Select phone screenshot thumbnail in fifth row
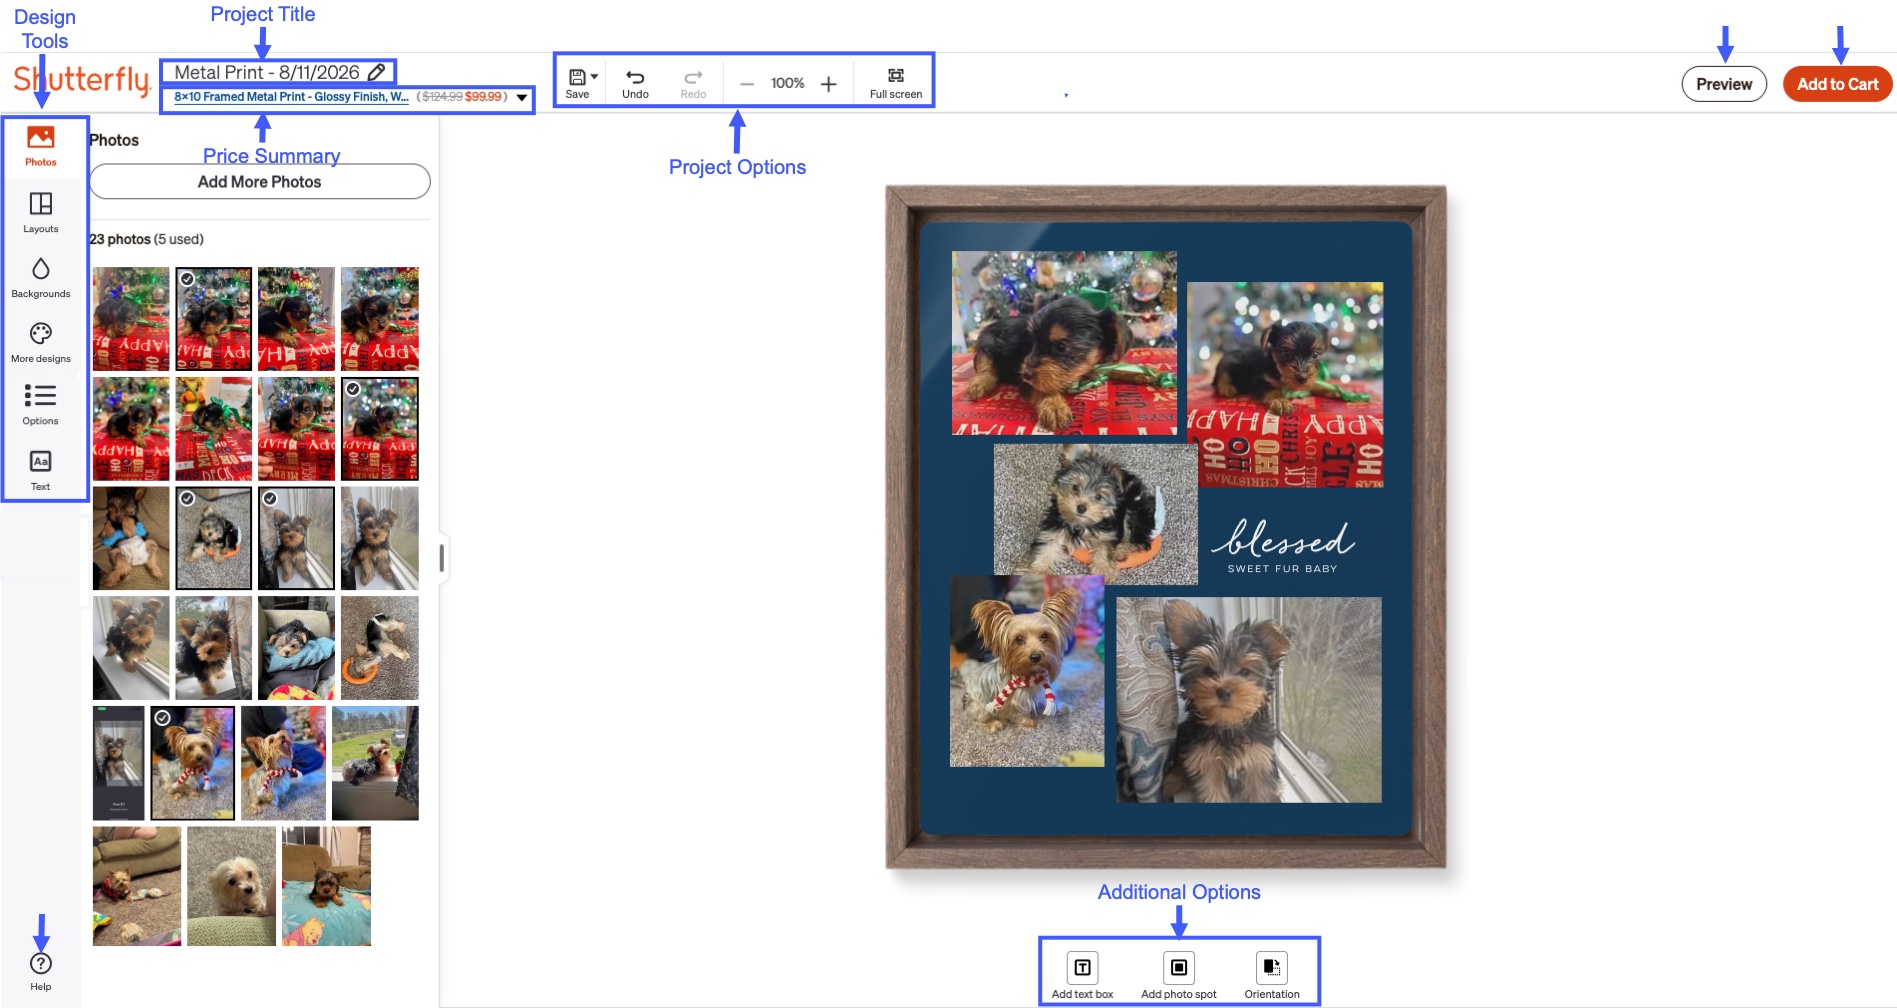This screenshot has width=1897, height=1008. [x=119, y=763]
